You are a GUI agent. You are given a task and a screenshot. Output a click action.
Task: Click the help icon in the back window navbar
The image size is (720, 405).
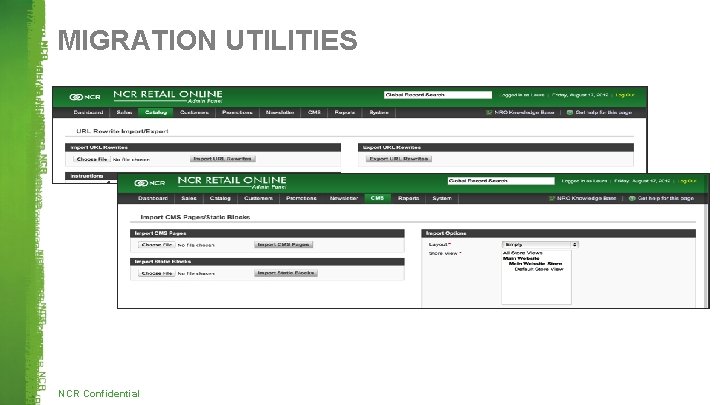coord(569,112)
